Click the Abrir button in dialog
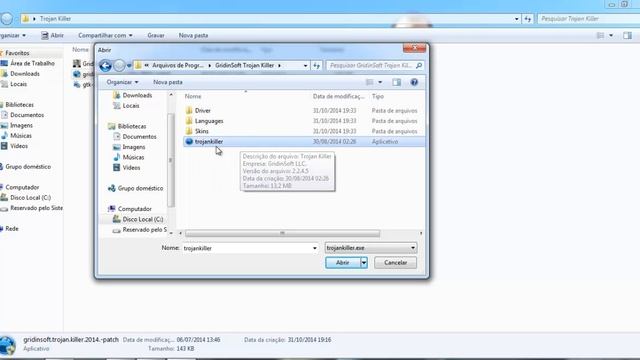This screenshot has height=360, width=640. pyautogui.click(x=342, y=262)
